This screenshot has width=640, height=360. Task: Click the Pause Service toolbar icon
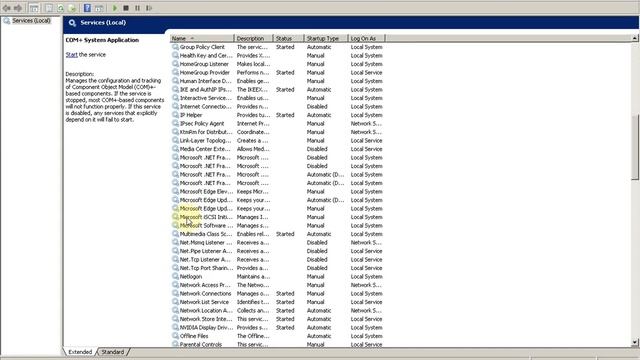tap(138, 8)
